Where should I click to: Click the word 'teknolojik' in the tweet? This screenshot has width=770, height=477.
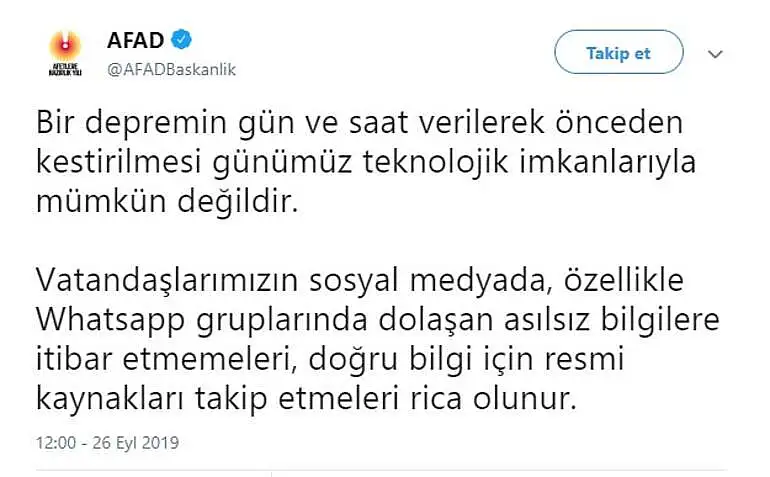click(x=435, y=163)
